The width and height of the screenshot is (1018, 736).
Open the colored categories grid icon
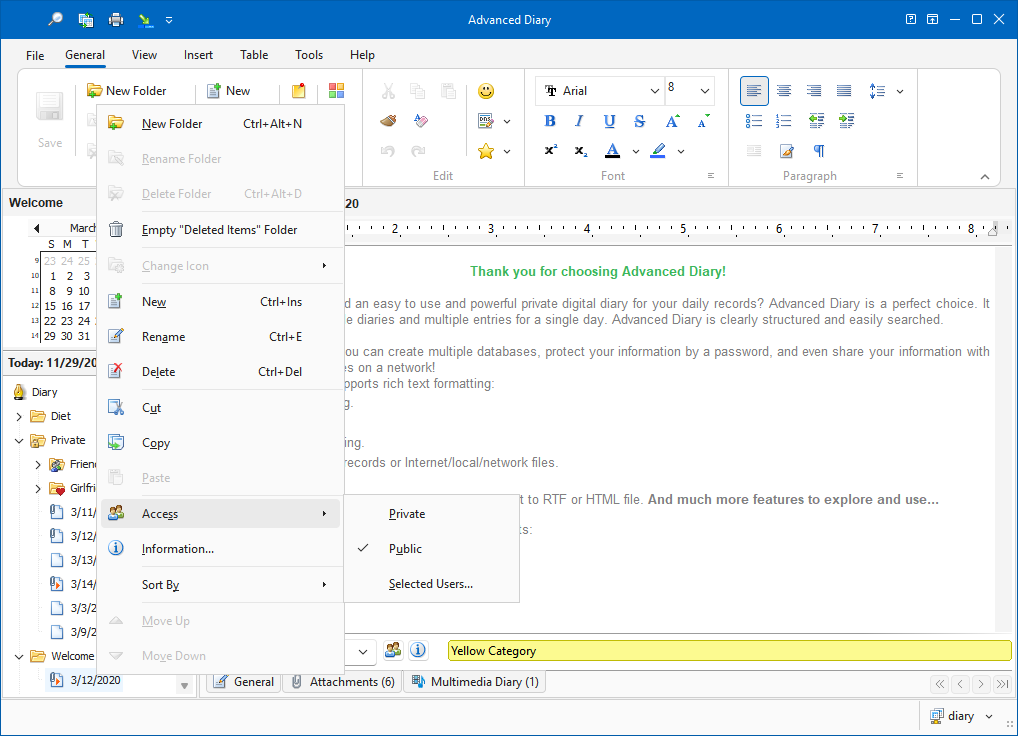(336, 91)
